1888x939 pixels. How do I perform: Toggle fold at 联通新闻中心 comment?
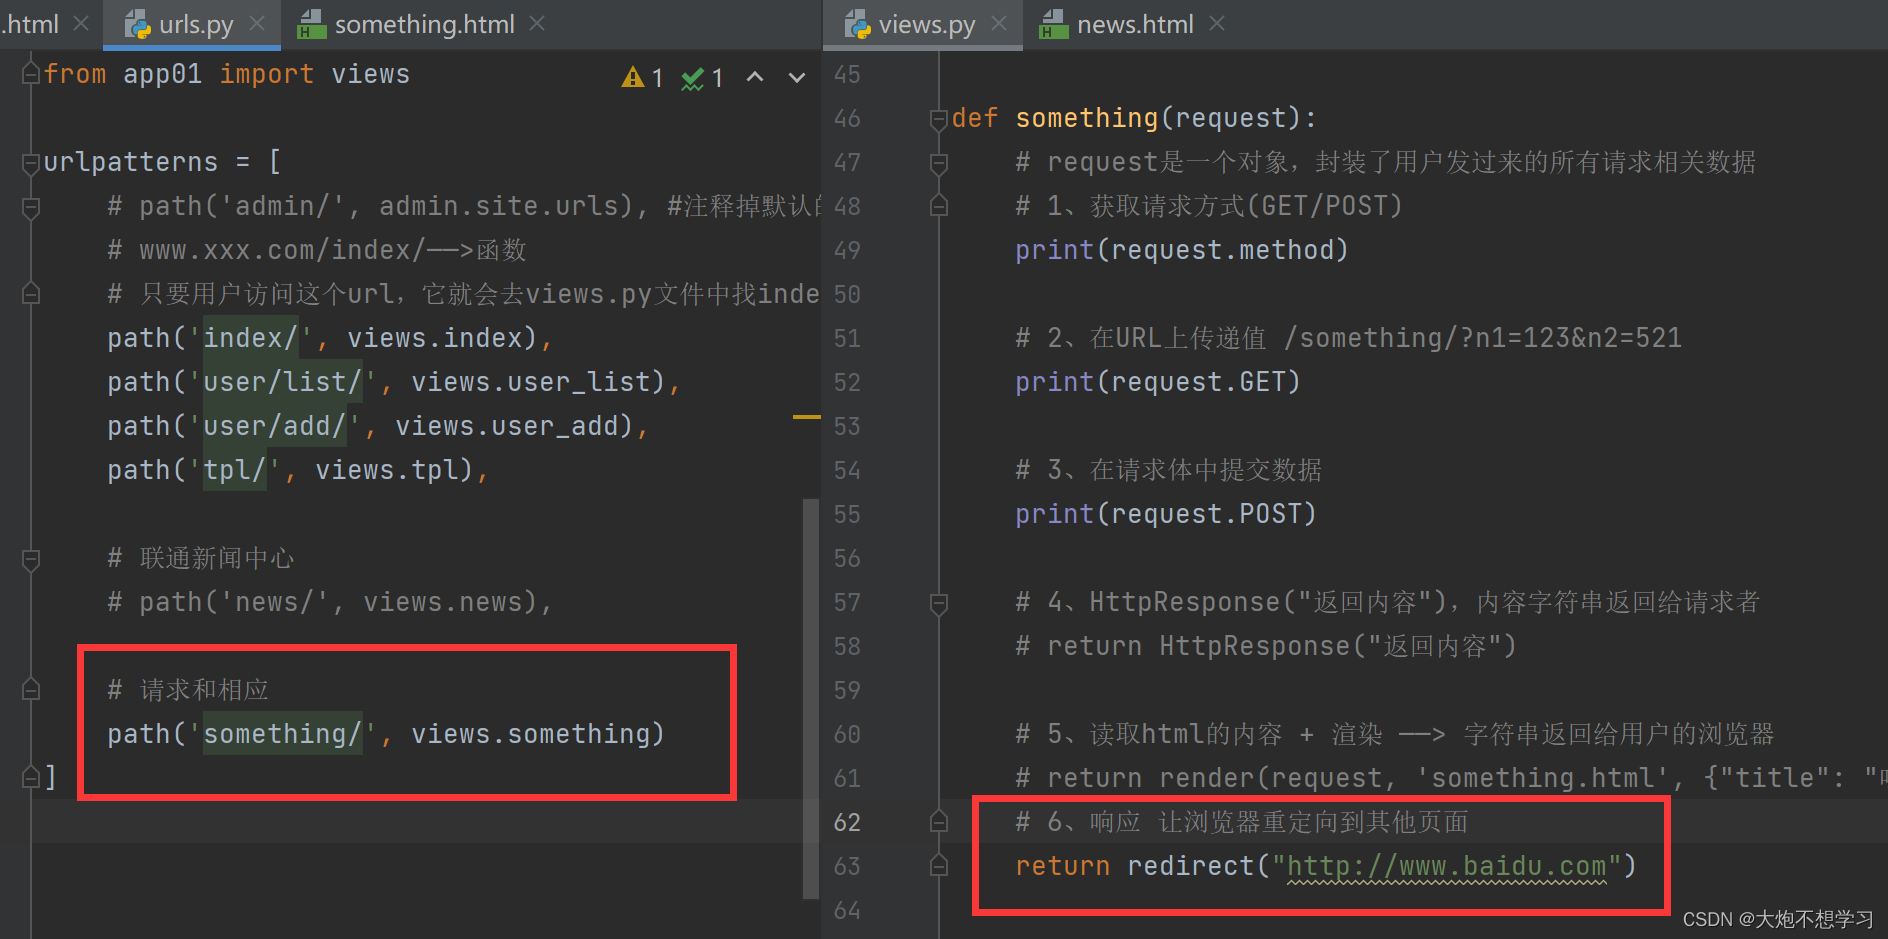click(x=31, y=559)
